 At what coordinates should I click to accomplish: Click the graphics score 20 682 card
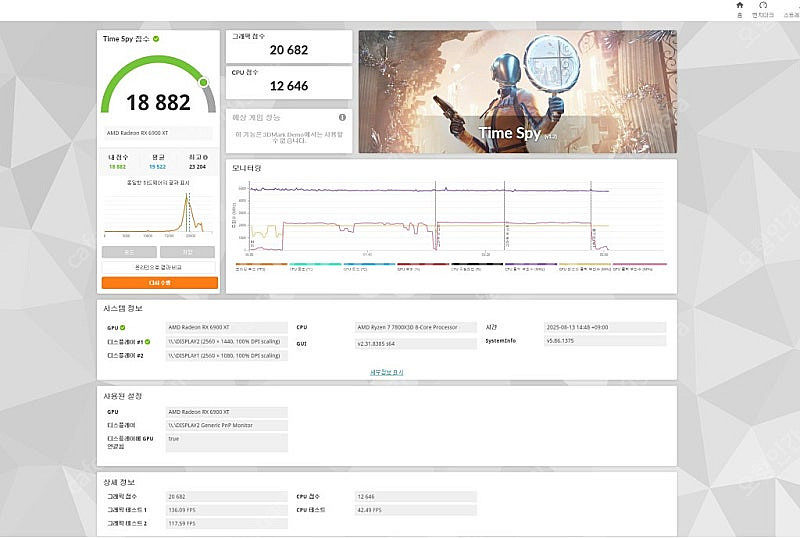pyautogui.click(x=289, y=46)
